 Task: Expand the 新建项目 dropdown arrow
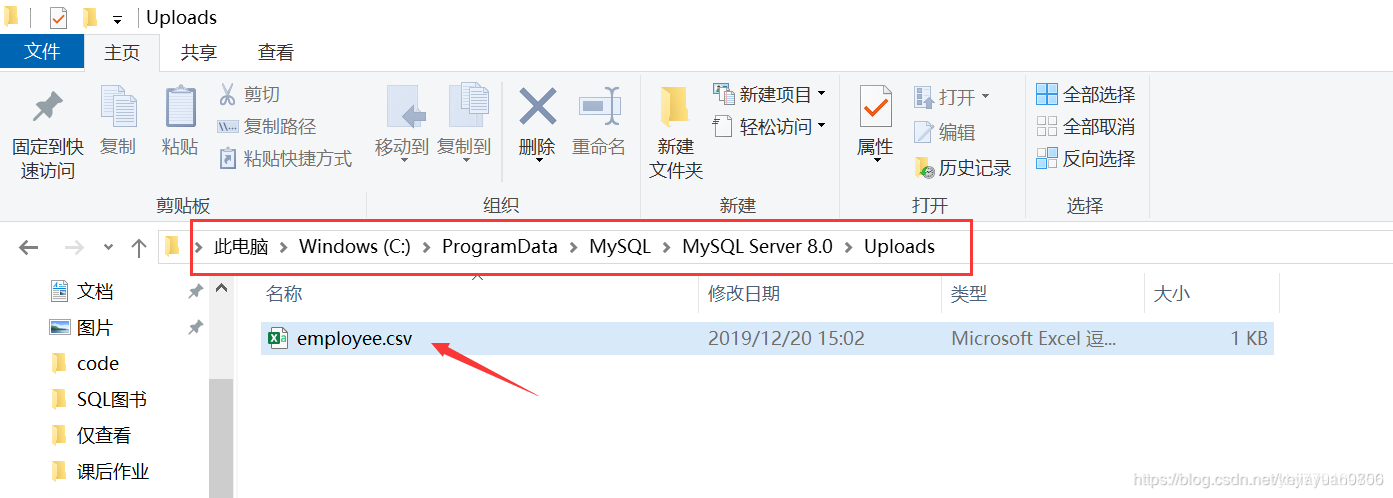(x=821, y=94)
